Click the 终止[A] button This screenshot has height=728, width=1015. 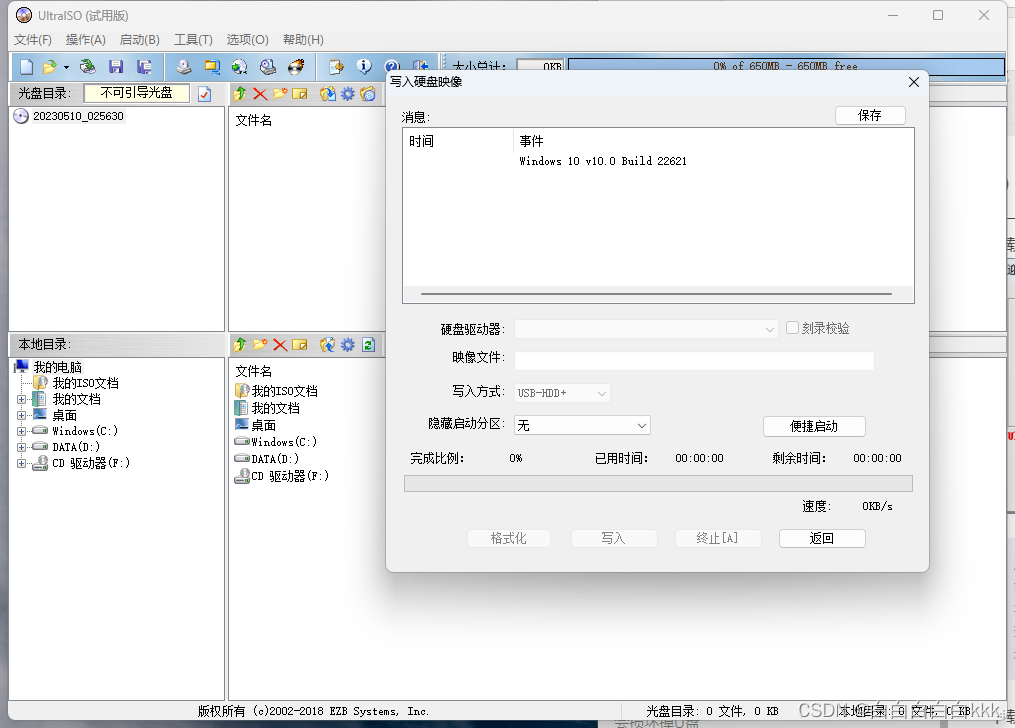click(x=718, y=538)
